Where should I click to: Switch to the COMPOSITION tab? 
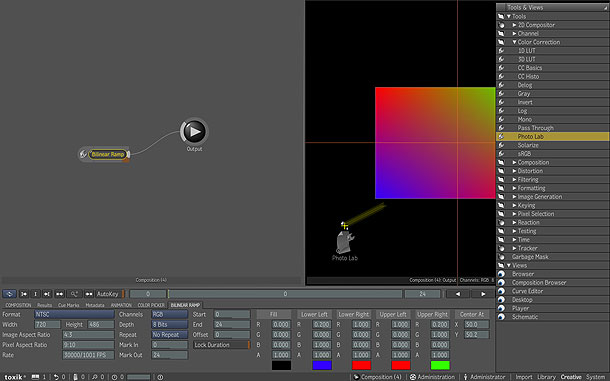(x=18, y=305)
